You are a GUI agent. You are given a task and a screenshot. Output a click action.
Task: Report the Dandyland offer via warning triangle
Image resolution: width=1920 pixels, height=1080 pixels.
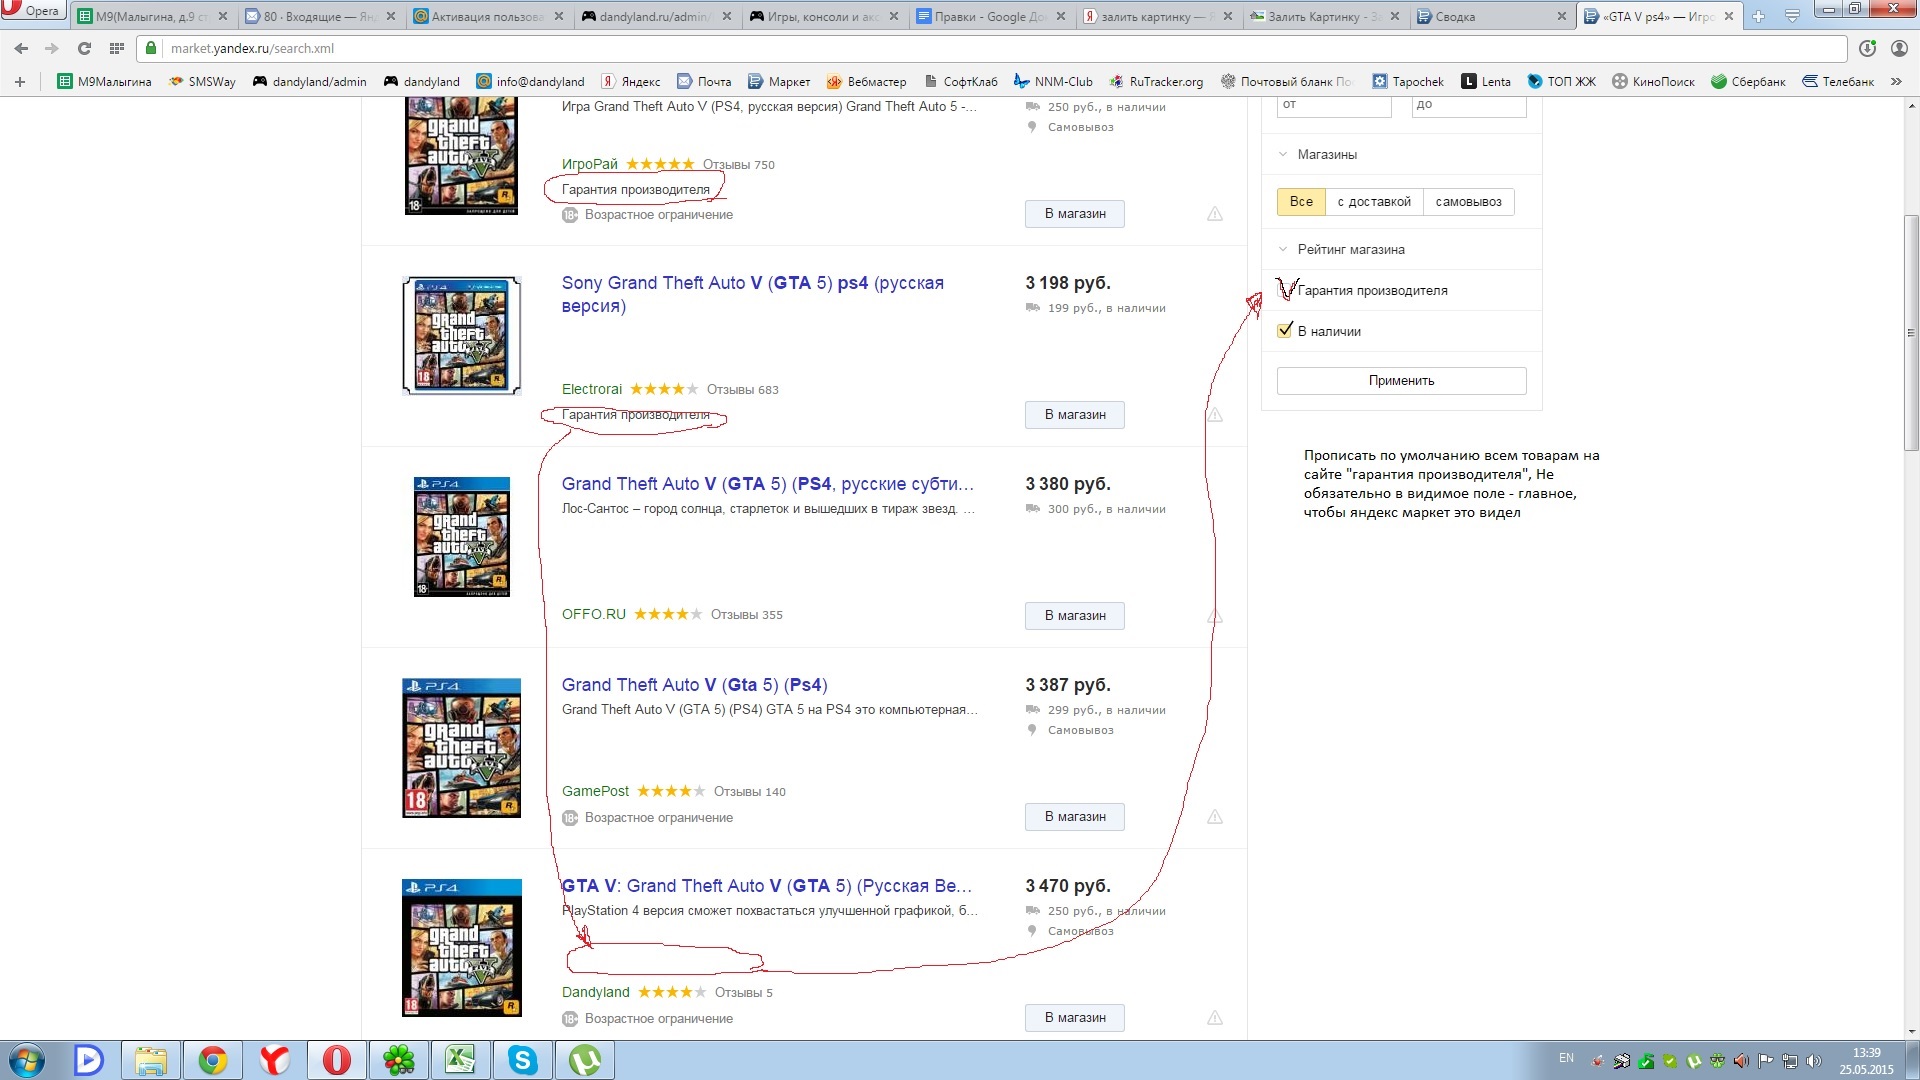pos(1214,1018)
